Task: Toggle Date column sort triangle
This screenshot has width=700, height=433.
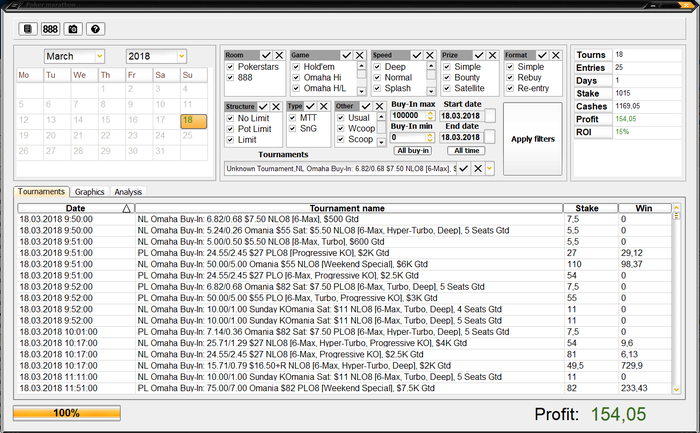Action: tap(126, 208)
